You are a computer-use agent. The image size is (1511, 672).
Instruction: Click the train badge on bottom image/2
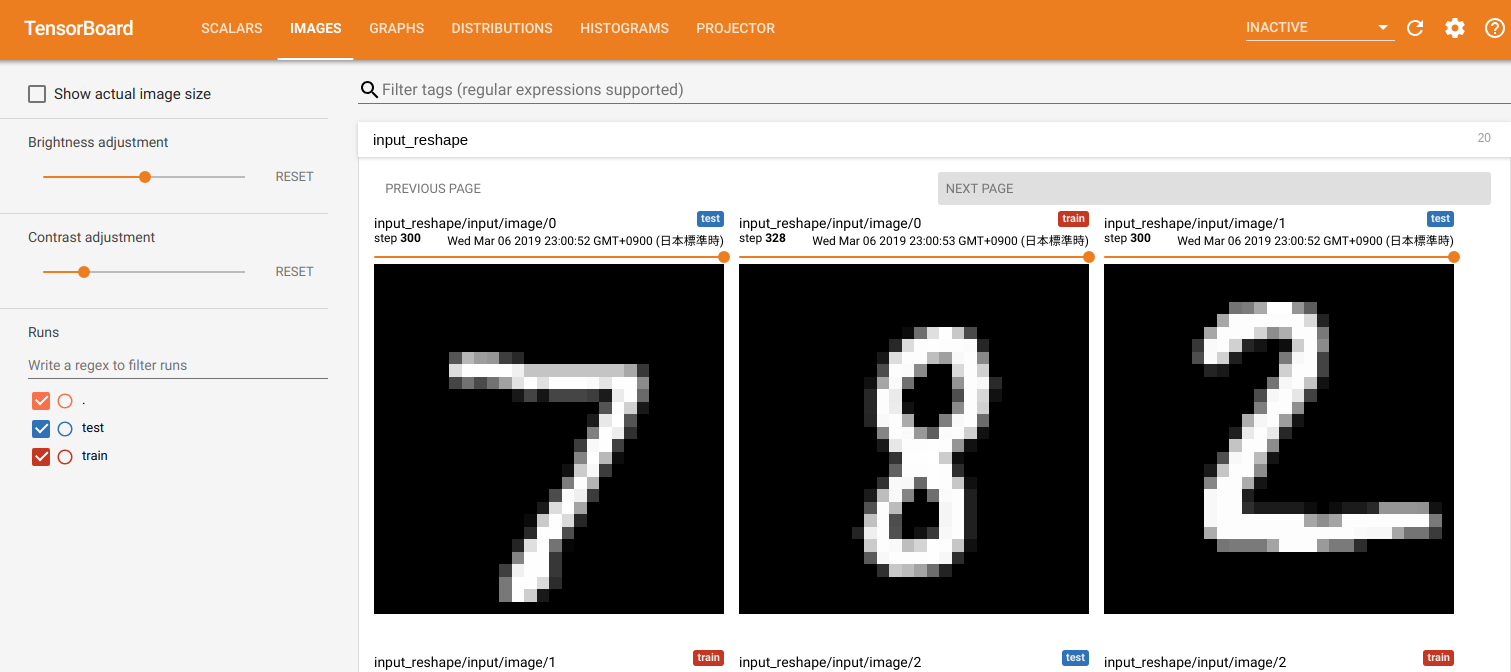[x=1438, y=658]
